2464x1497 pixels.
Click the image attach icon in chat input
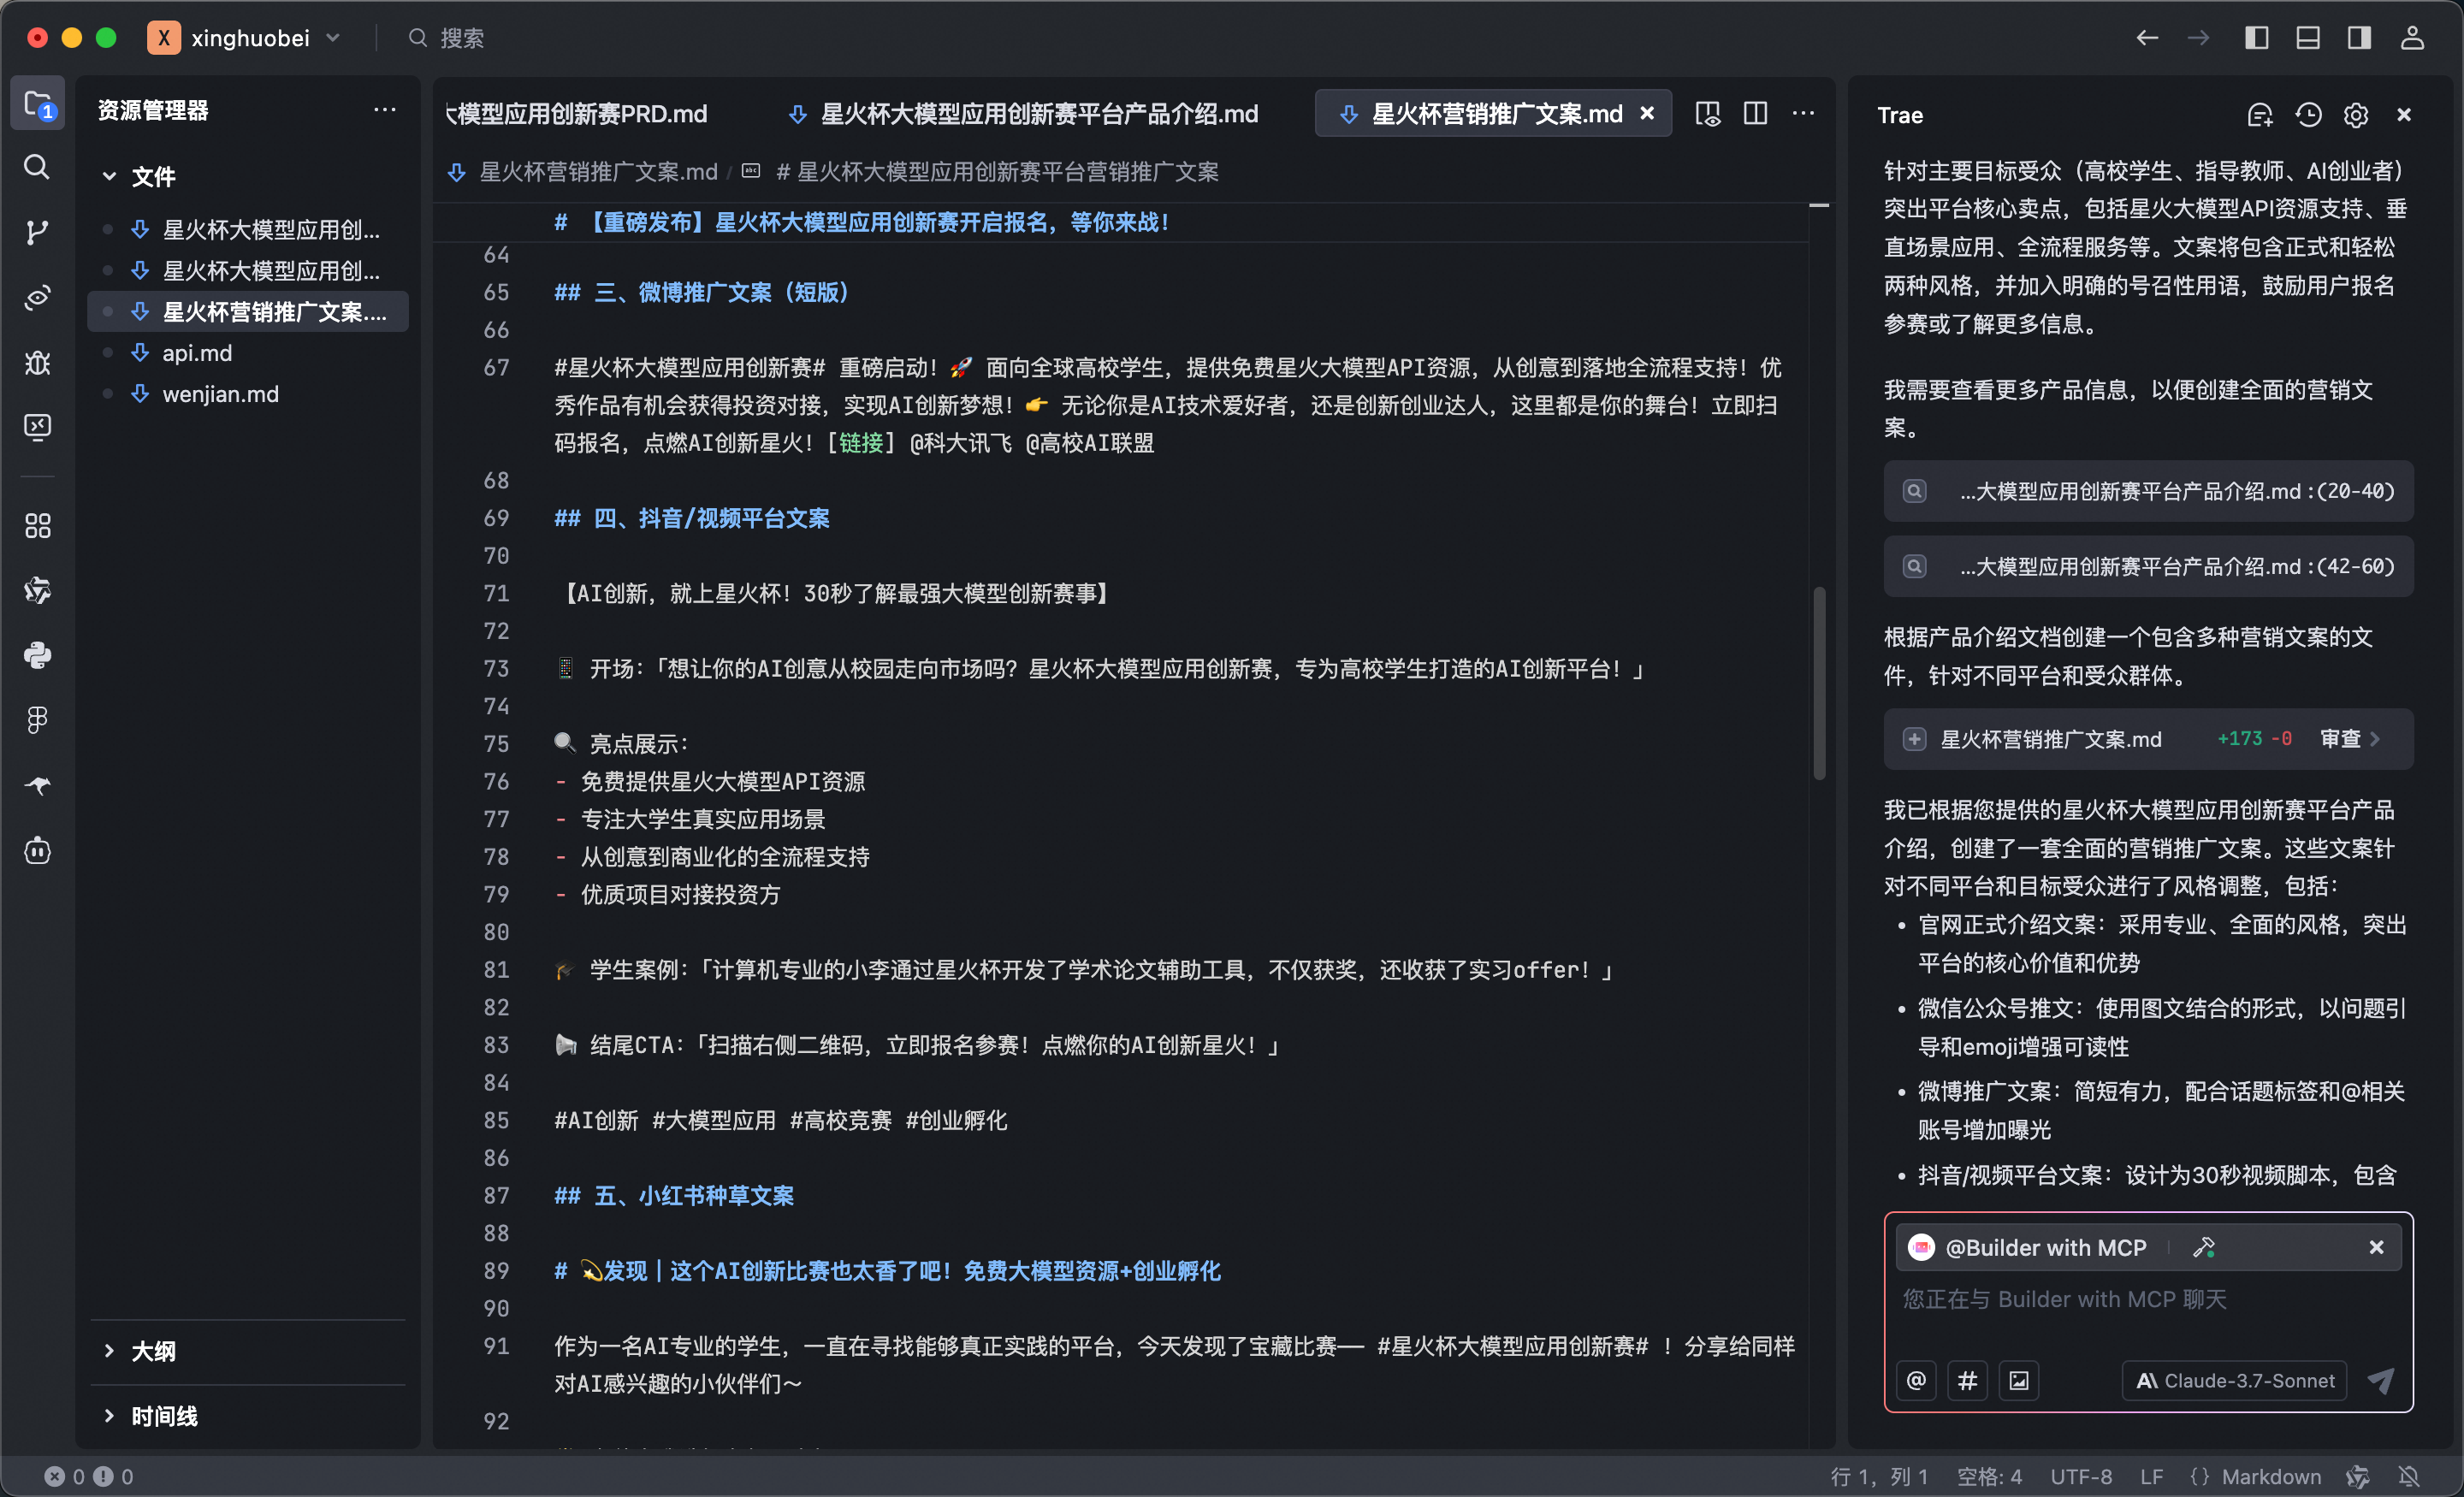[x=2019, y=1380]
